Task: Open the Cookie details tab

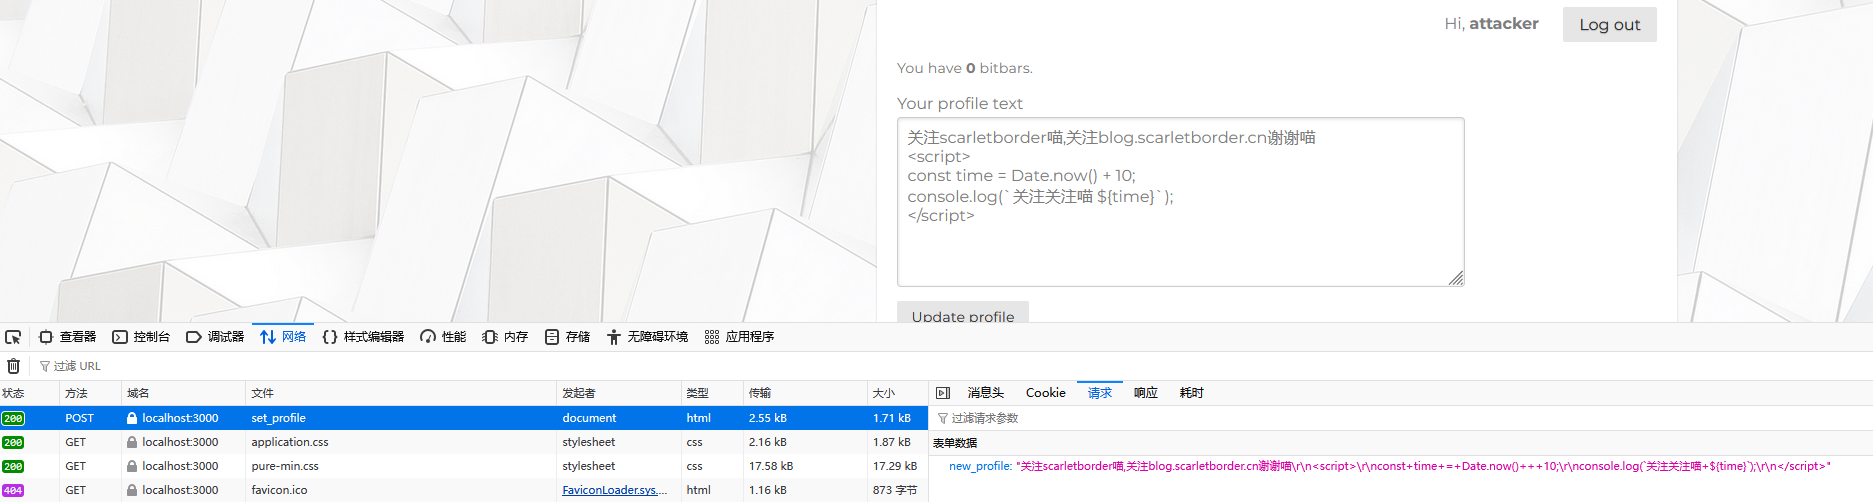Action: tap(1046, 393)
